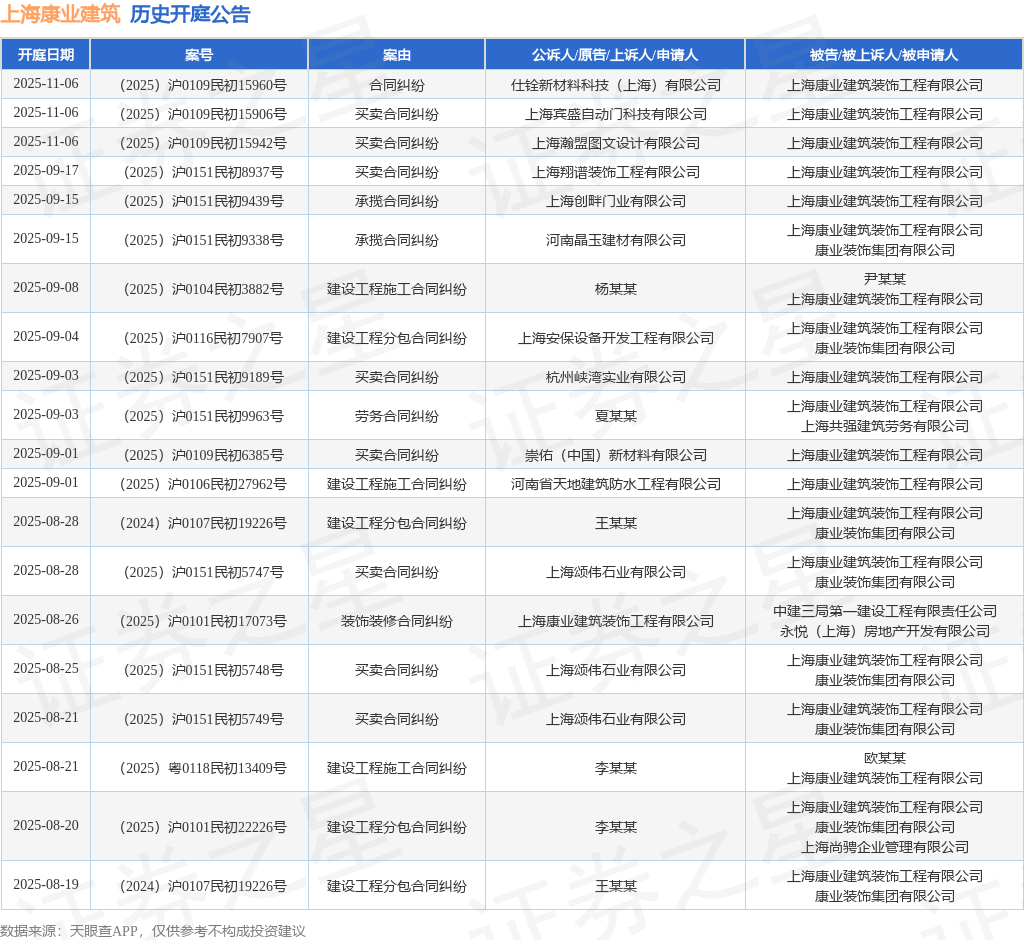Select case number (2025)沪0116民初7907号
The height and width of the screenshot is (940, 1024).
coord(203,338)
